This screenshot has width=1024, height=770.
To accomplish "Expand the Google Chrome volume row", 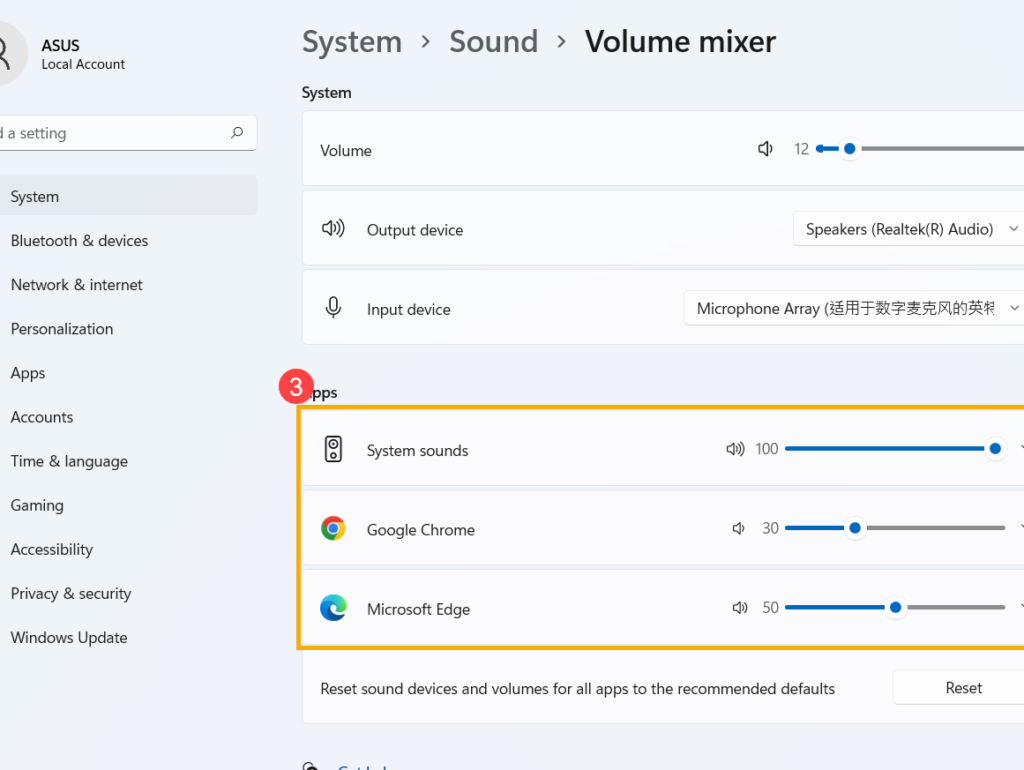I will tap(1019, 528).
